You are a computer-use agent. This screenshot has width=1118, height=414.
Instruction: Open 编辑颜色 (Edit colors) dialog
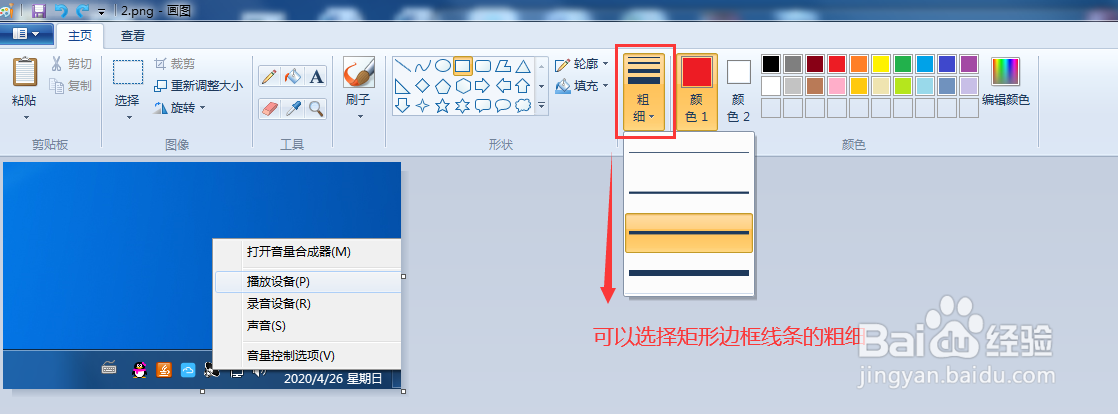click(x=1005, y=82)
